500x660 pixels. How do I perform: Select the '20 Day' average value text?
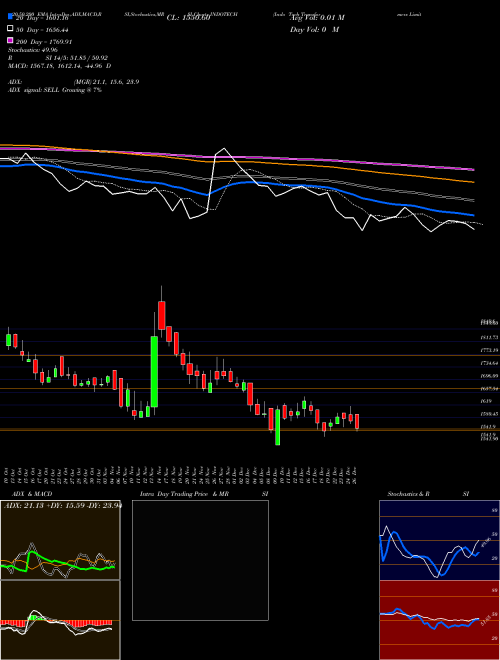pos(42,18)
